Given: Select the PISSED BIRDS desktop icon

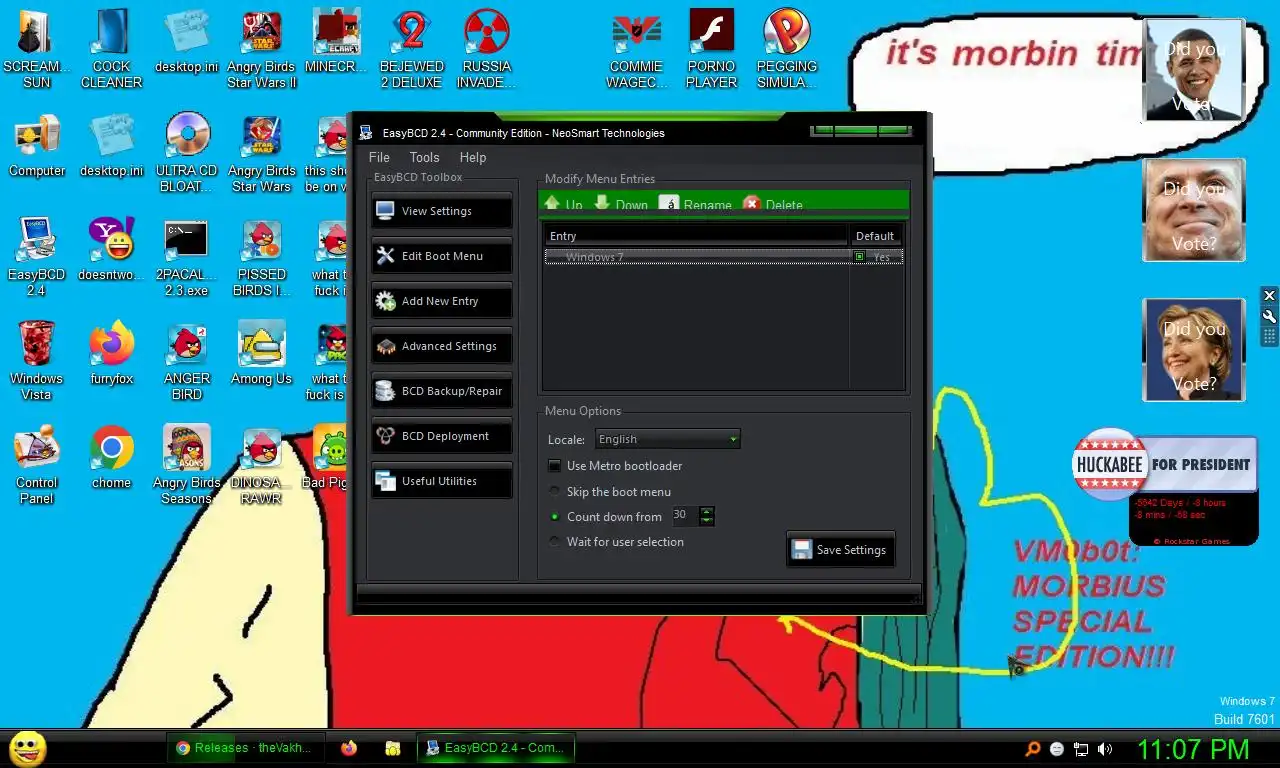Looking at the screenshot, I should click(x=261, y=256).
